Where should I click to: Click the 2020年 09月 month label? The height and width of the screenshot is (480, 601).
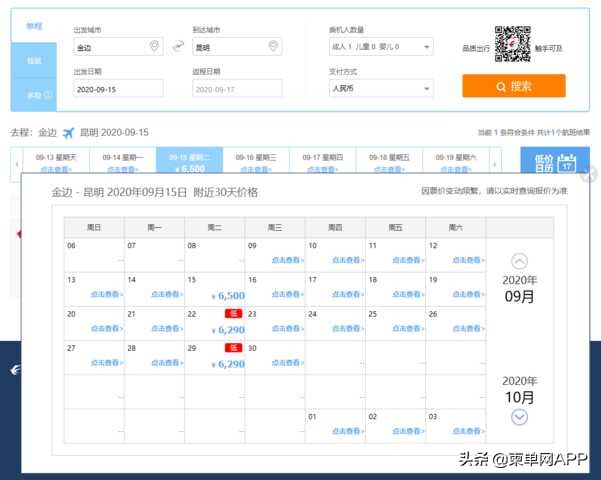(x=519, y=289)
